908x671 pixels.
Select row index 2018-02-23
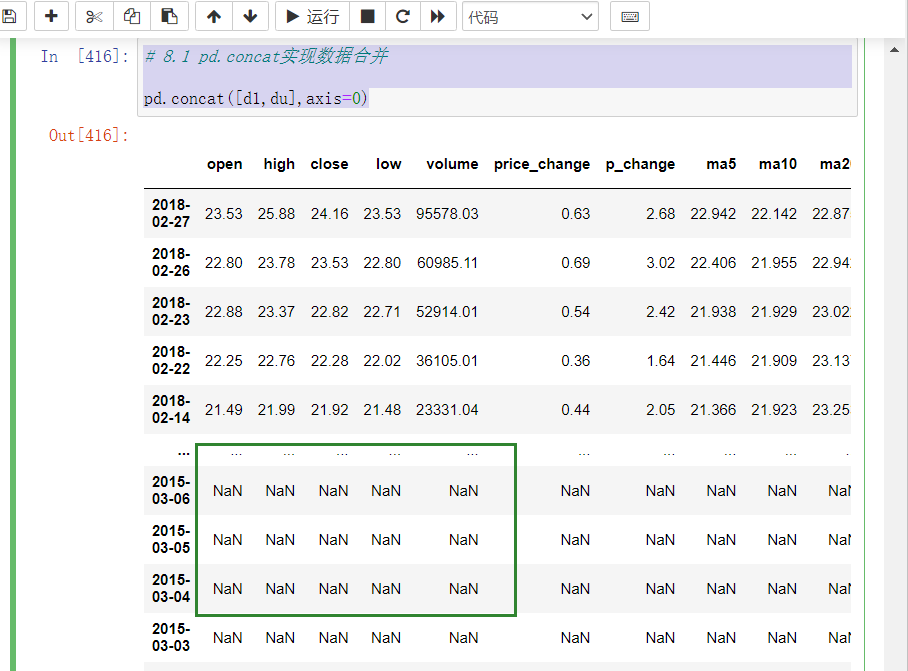click(x=171, y=311)
